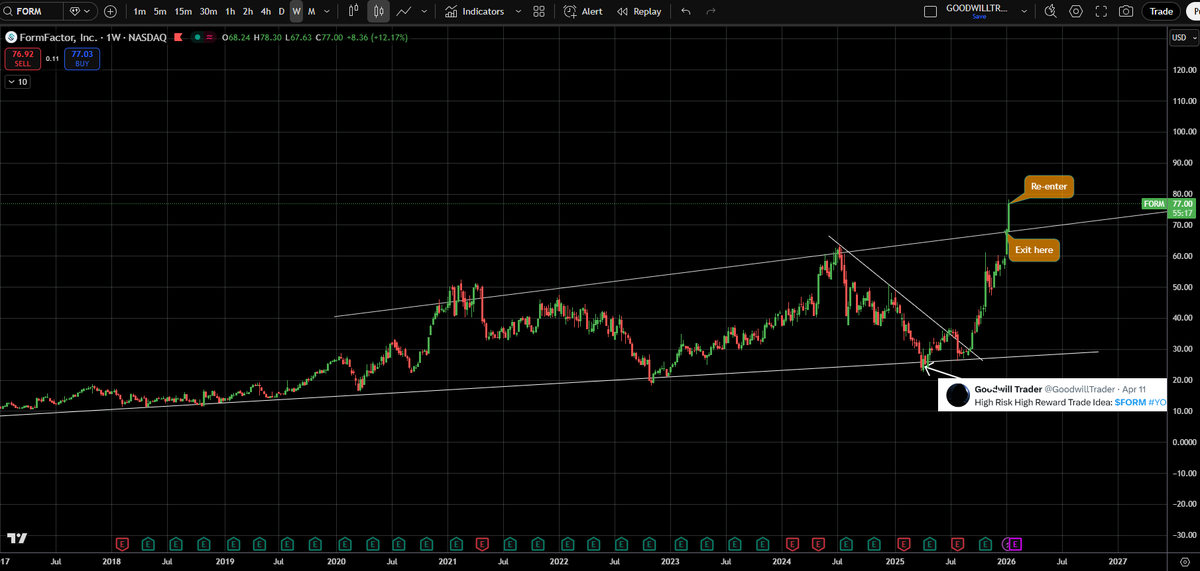Open the FORM symbol search box
Viewport: 1200px width, 571px height.
coord(31,12)
